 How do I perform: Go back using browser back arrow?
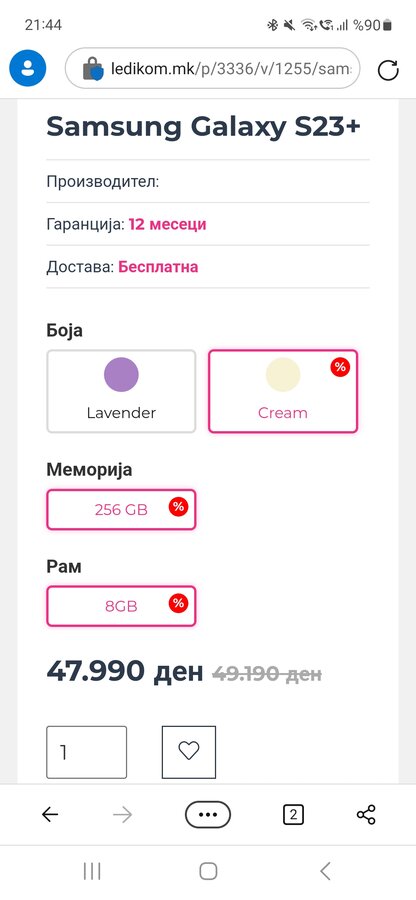click(x=50, y=814)
